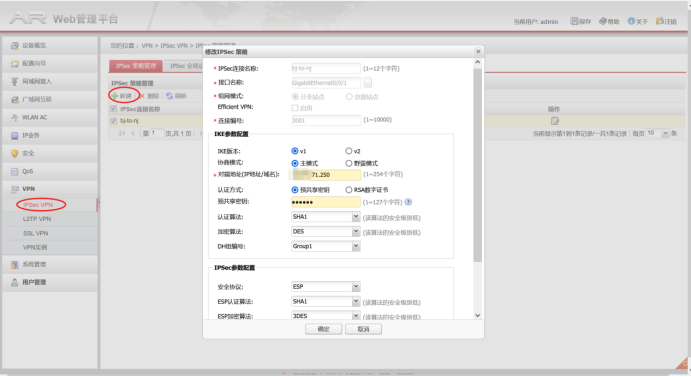Screen dimensions: 691x377
Task: Click the cancel button in dialog
Action: 363,329
